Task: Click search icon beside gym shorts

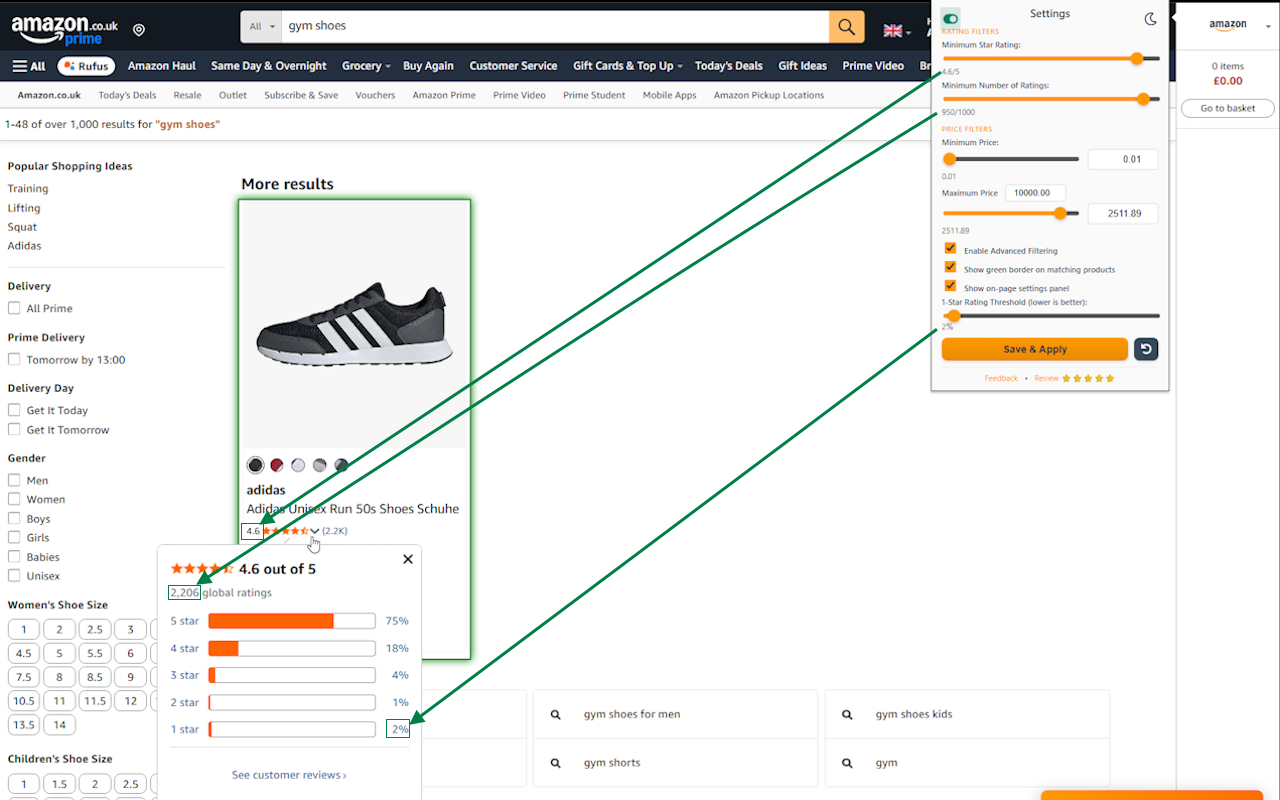Action: click(x=556, y=762)
